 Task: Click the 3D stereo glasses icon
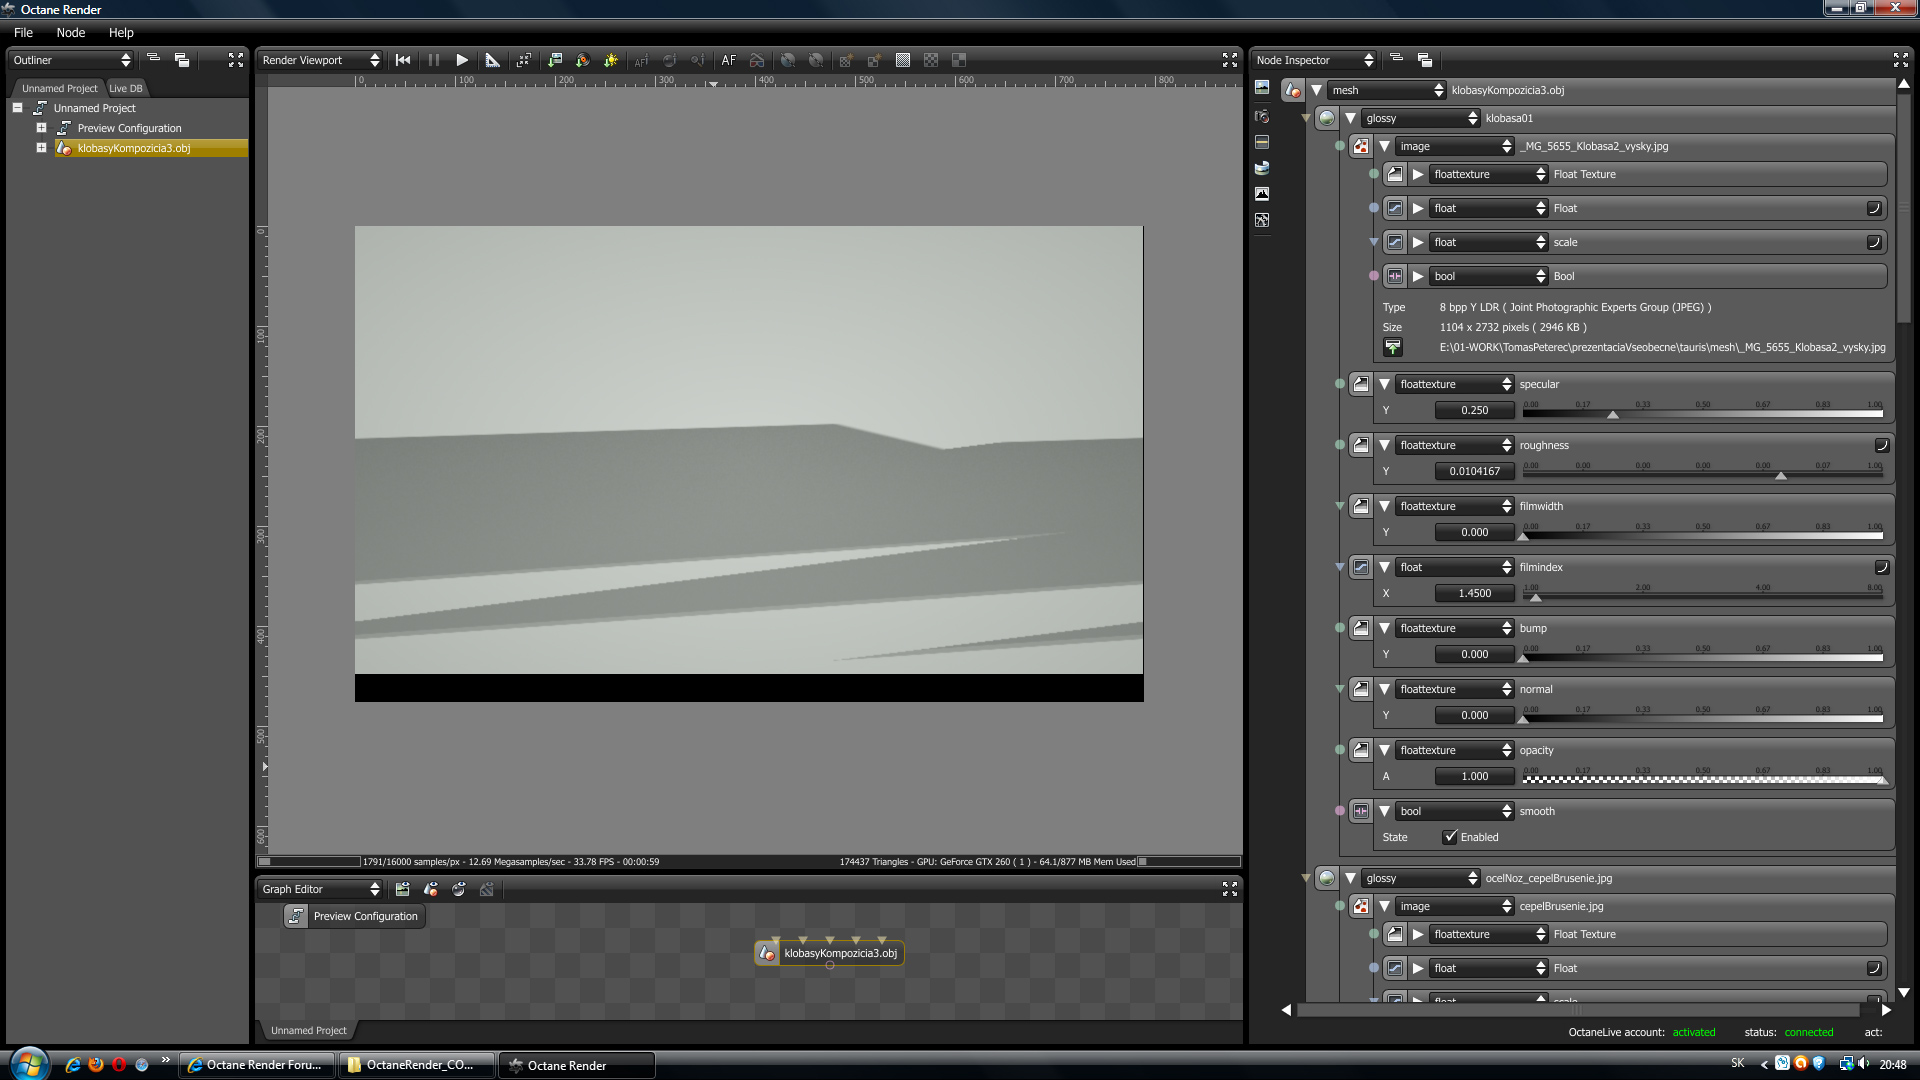click(757, 60)
